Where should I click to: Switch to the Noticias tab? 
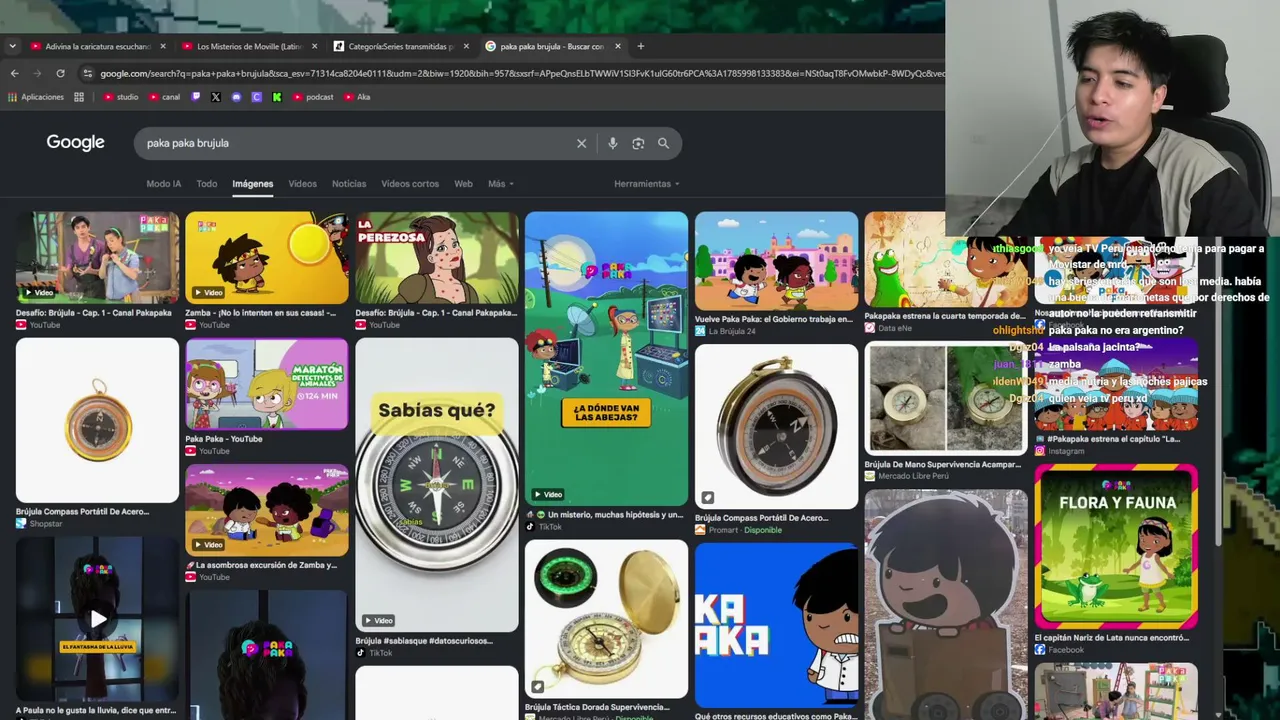[349, 184]
